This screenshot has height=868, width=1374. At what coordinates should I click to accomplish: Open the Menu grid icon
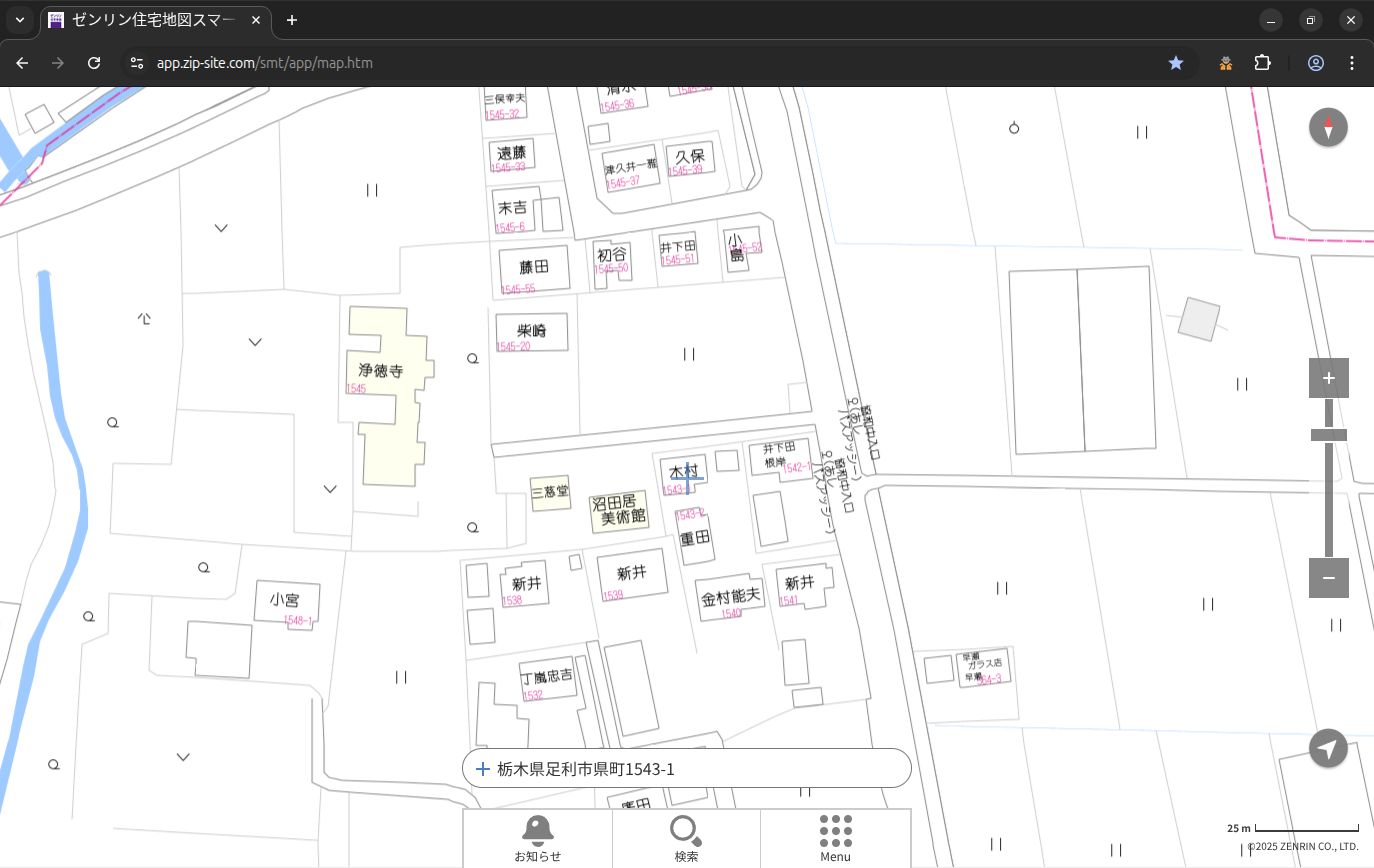[835, 838]
